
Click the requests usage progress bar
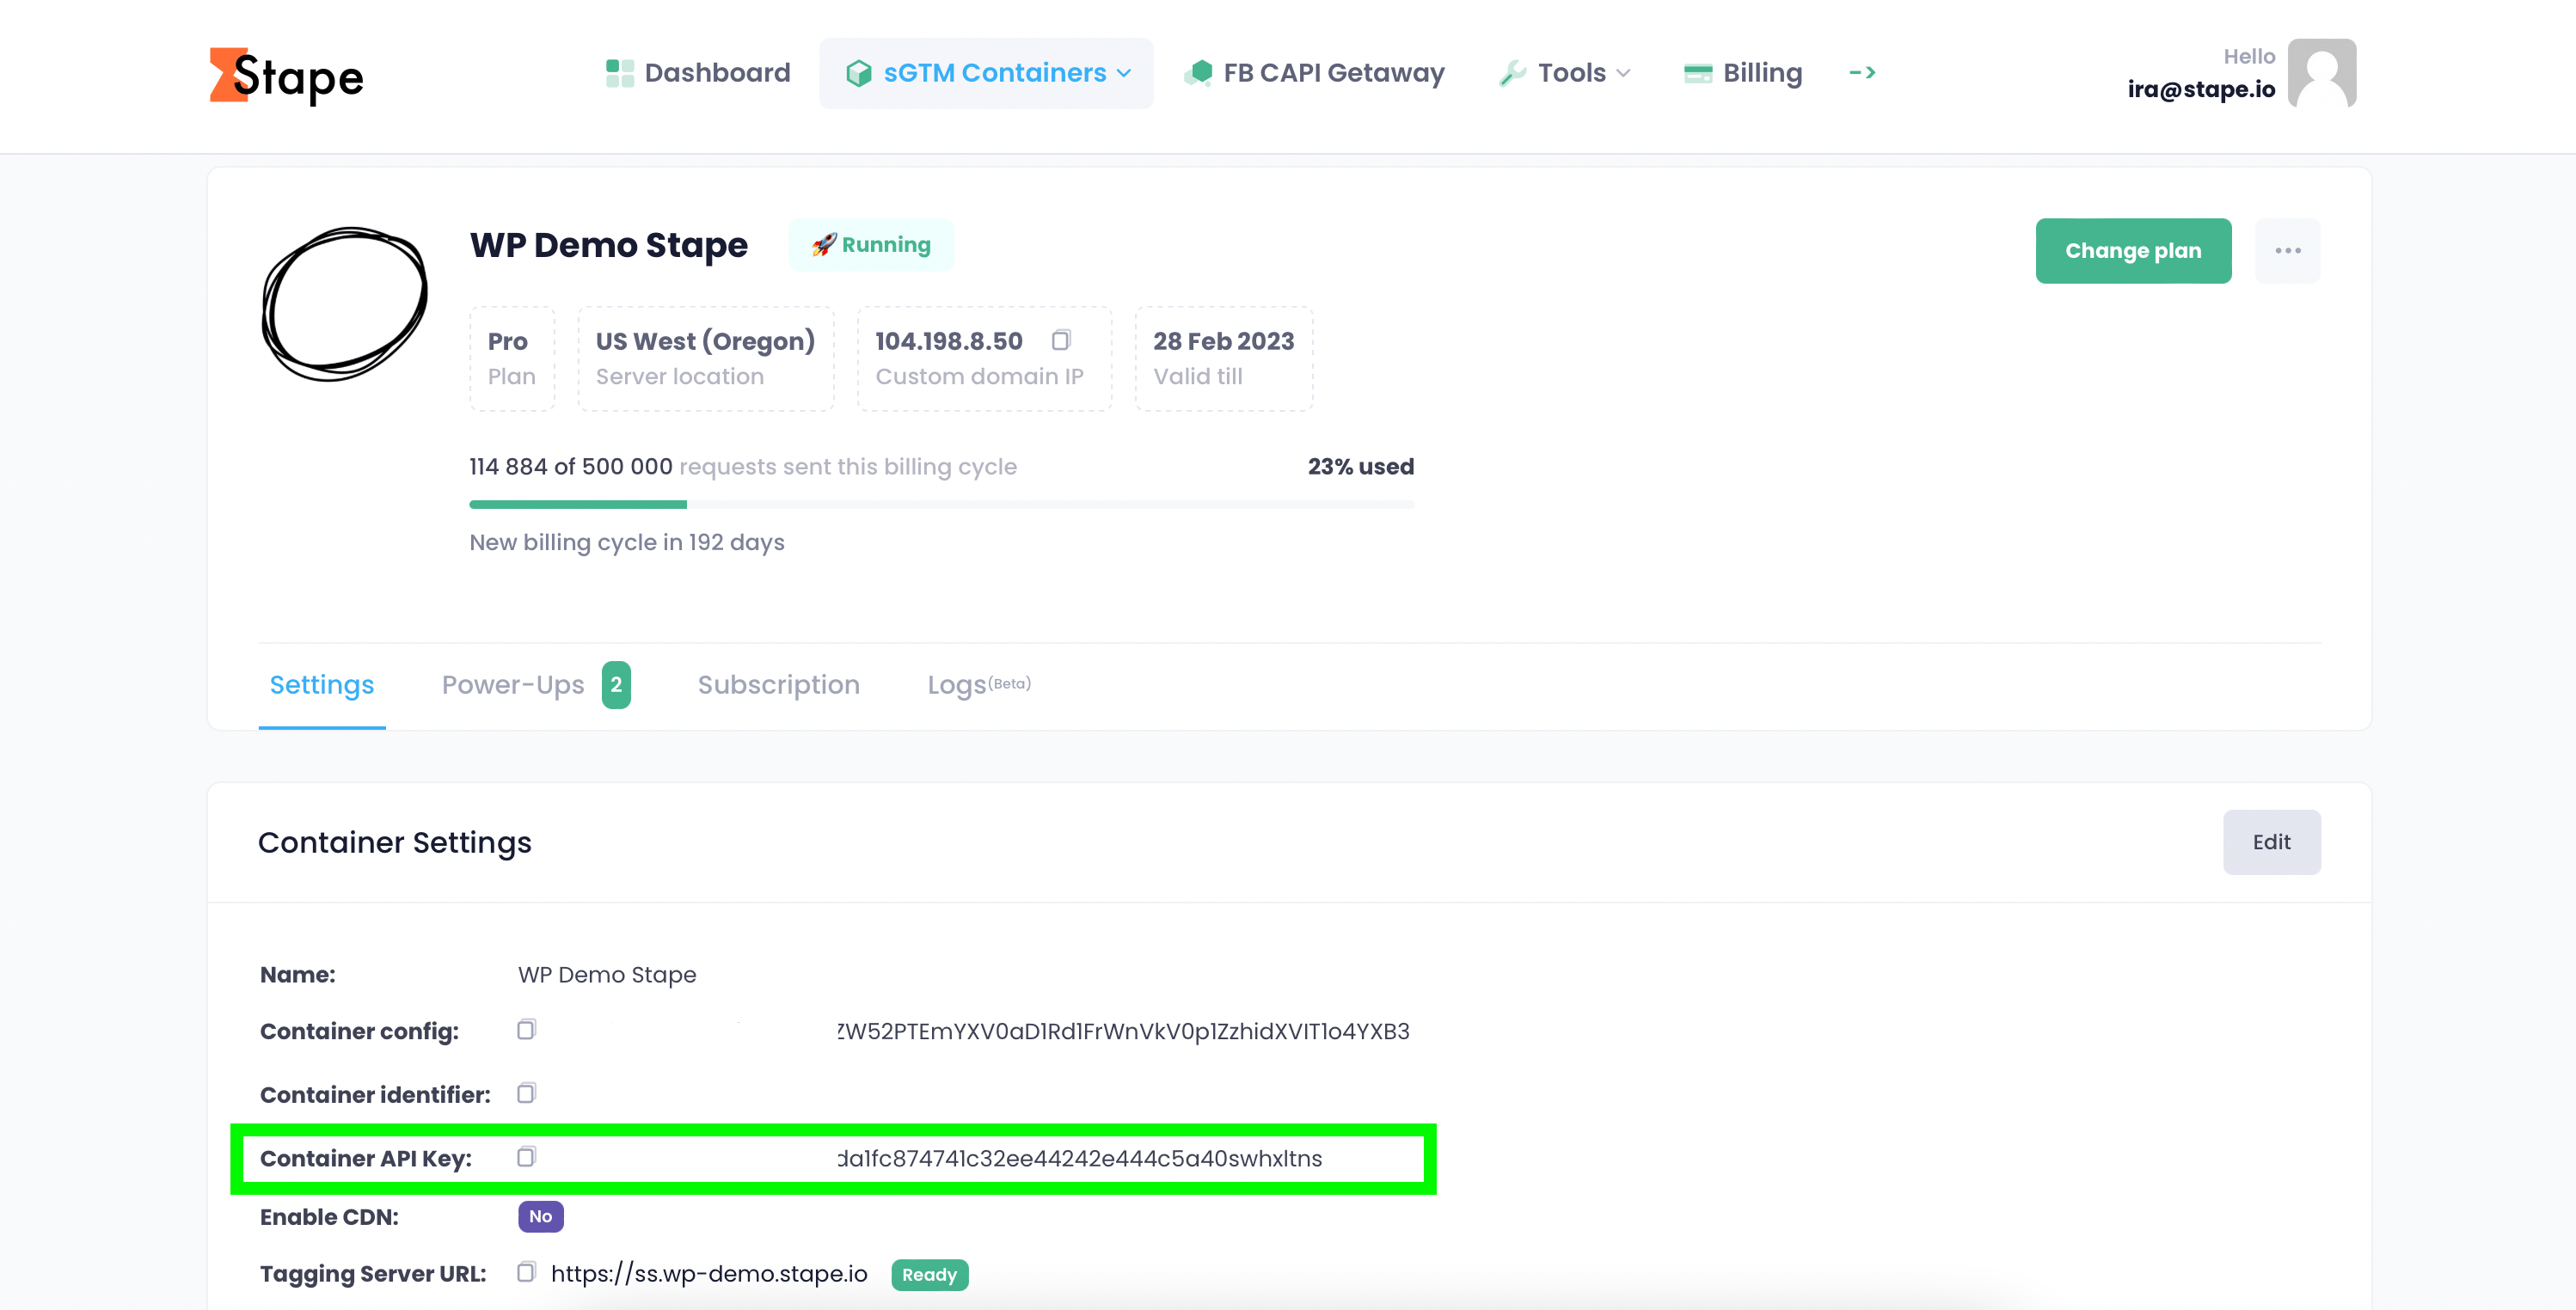click(x=941, y=505)
